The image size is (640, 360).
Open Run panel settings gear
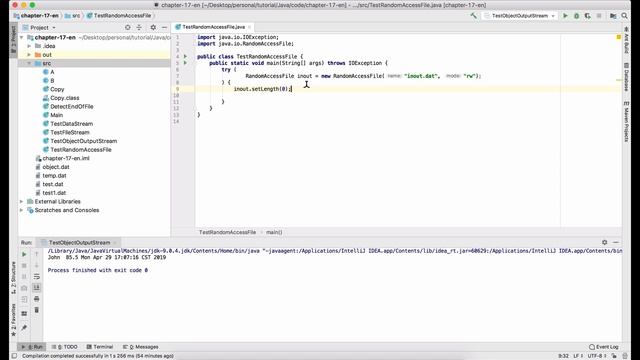(604, 242)
